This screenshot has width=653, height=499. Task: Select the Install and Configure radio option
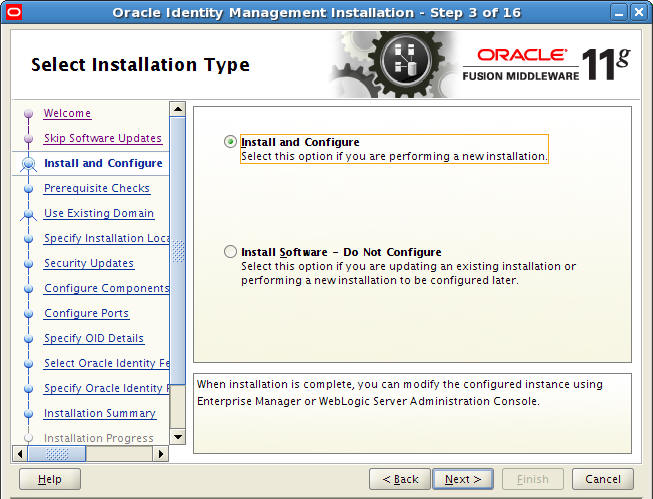[x=231, y=142]
